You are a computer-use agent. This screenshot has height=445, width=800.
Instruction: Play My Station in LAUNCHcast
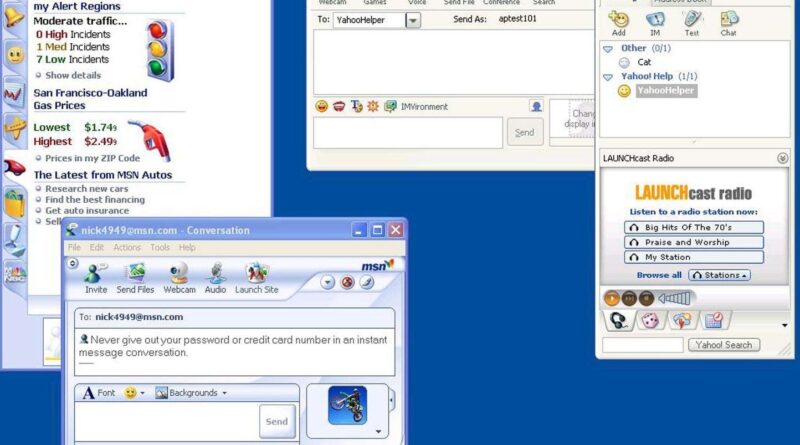(694, 257)
